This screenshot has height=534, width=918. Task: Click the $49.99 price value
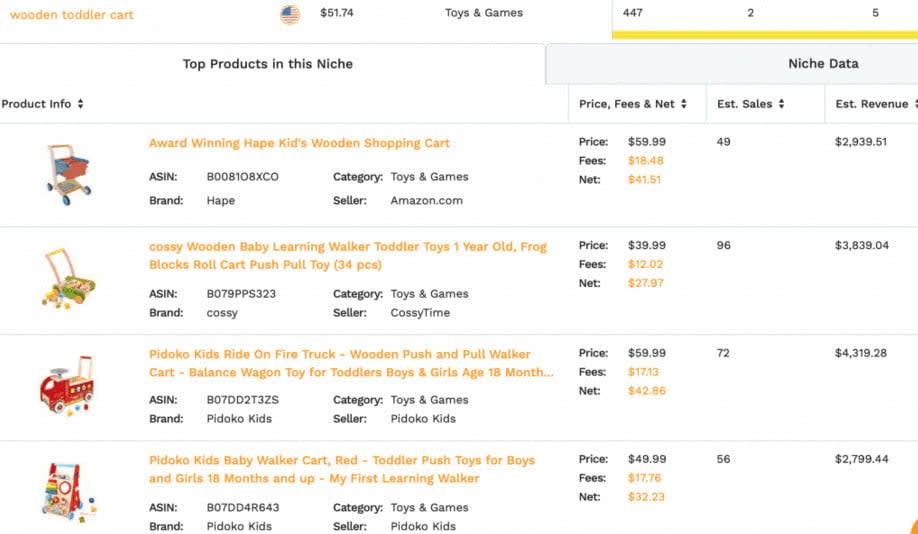[x=647, y=459]
